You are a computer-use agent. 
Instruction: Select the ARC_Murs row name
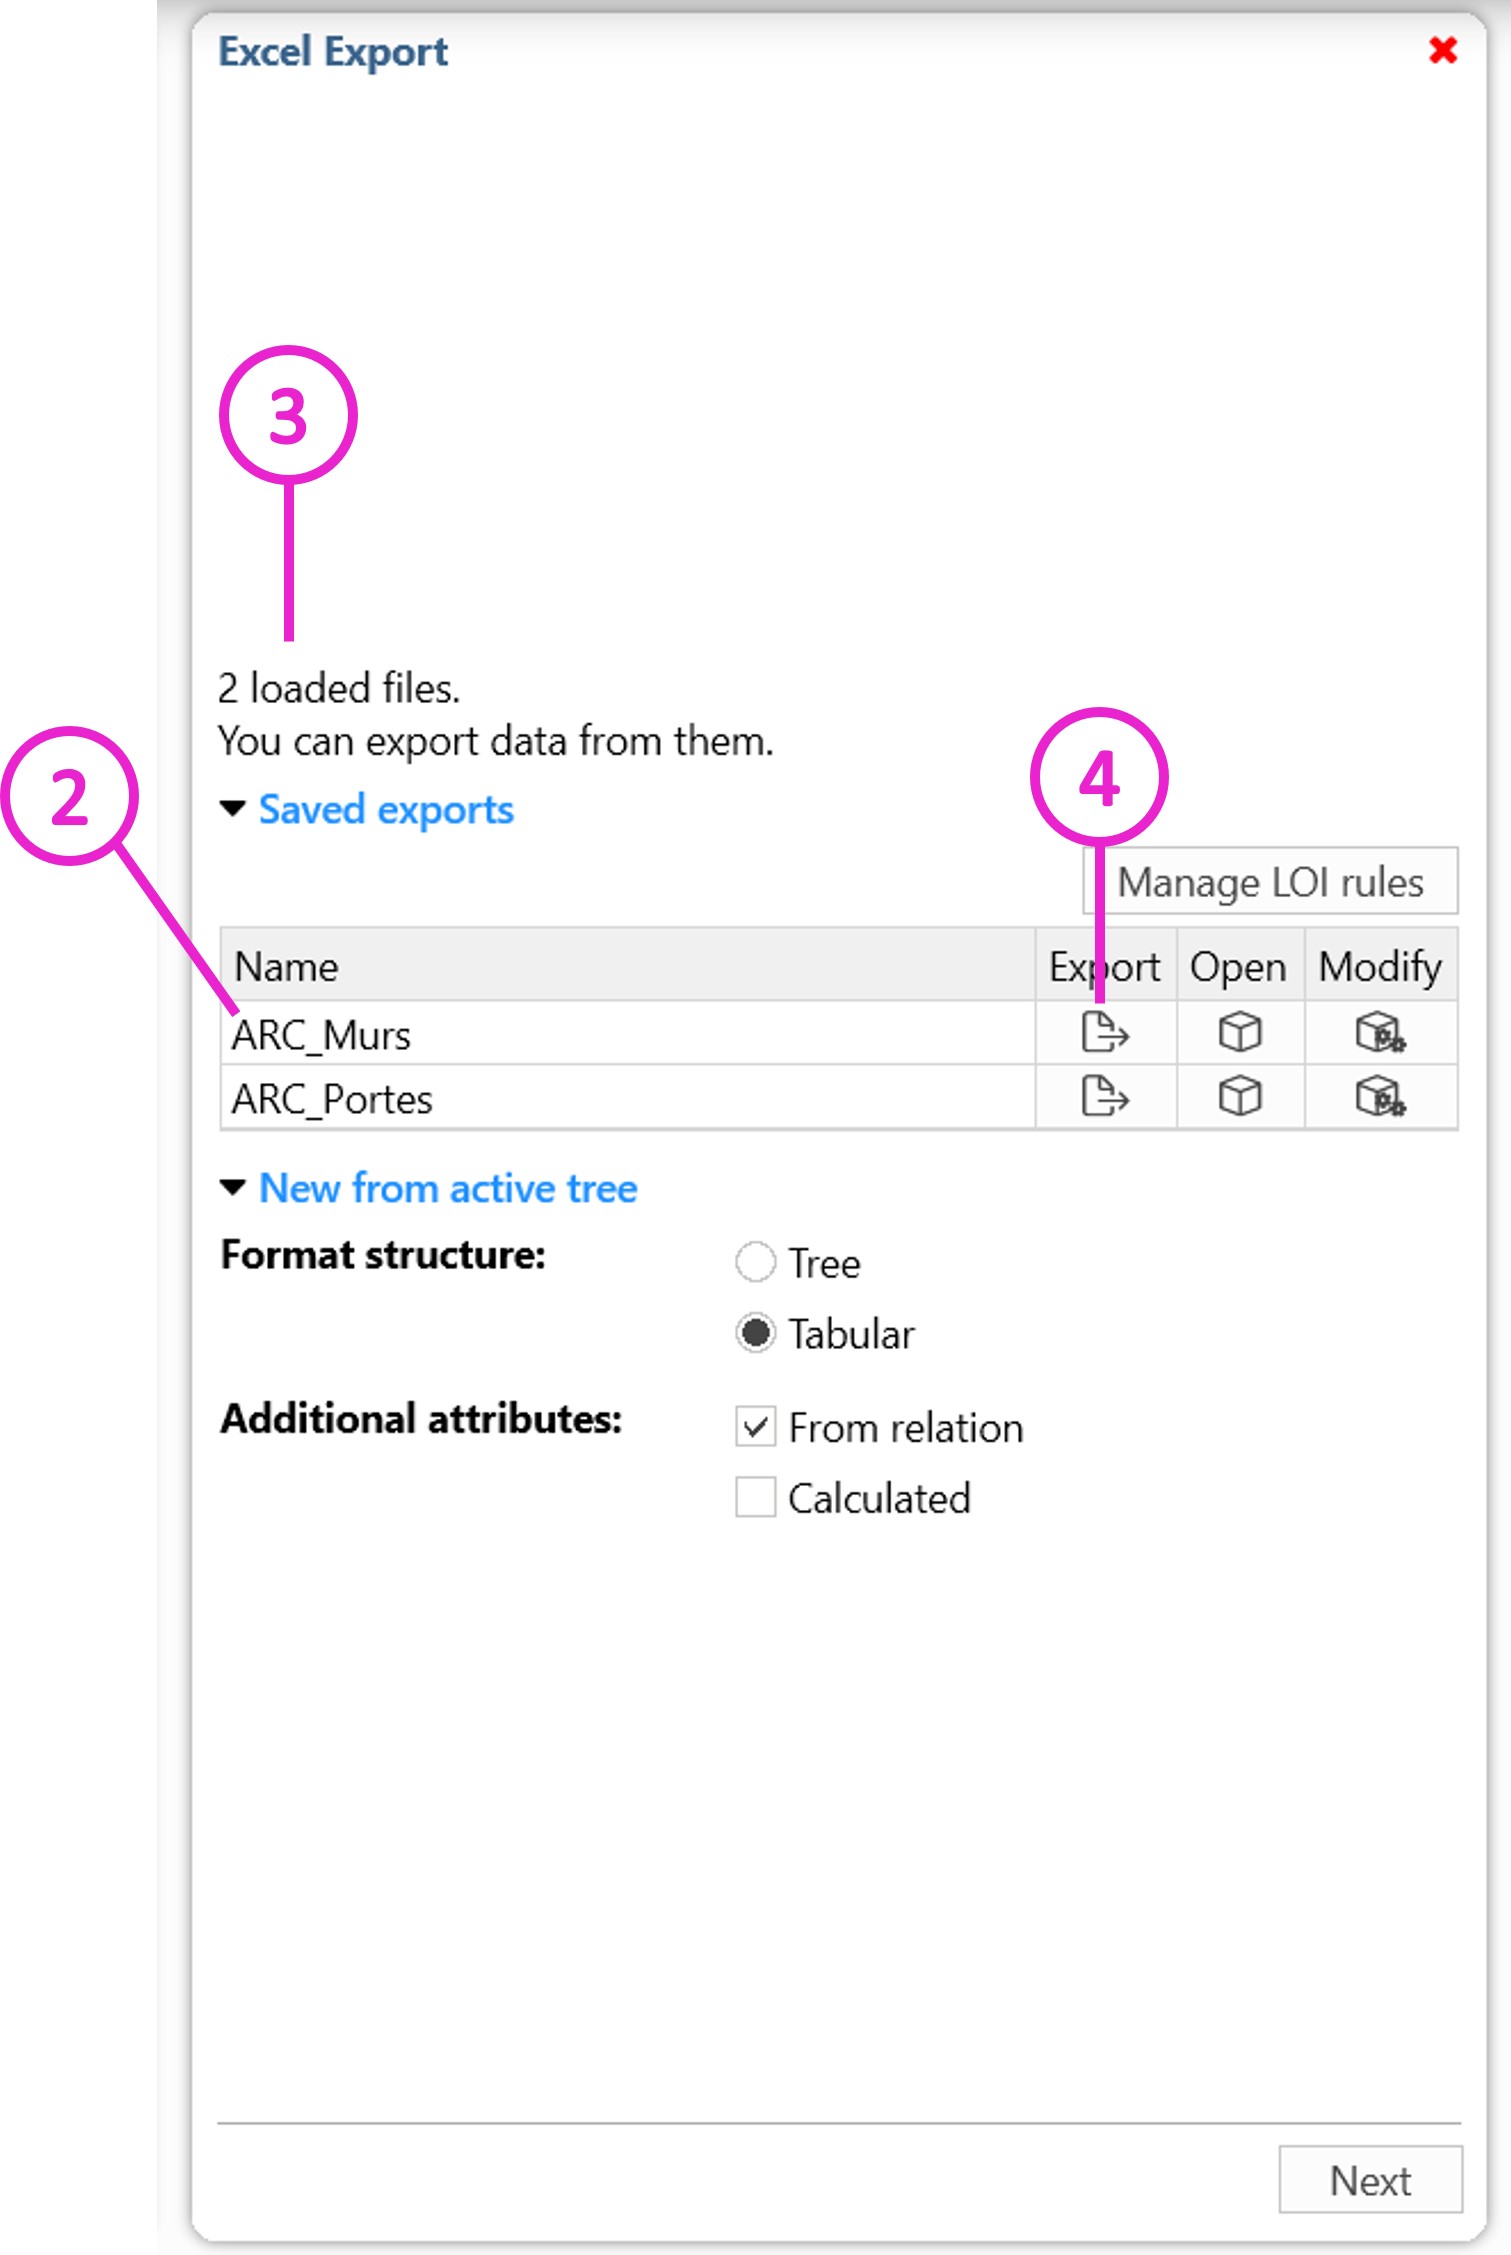pyautogui.click(x=322, y=1036)
